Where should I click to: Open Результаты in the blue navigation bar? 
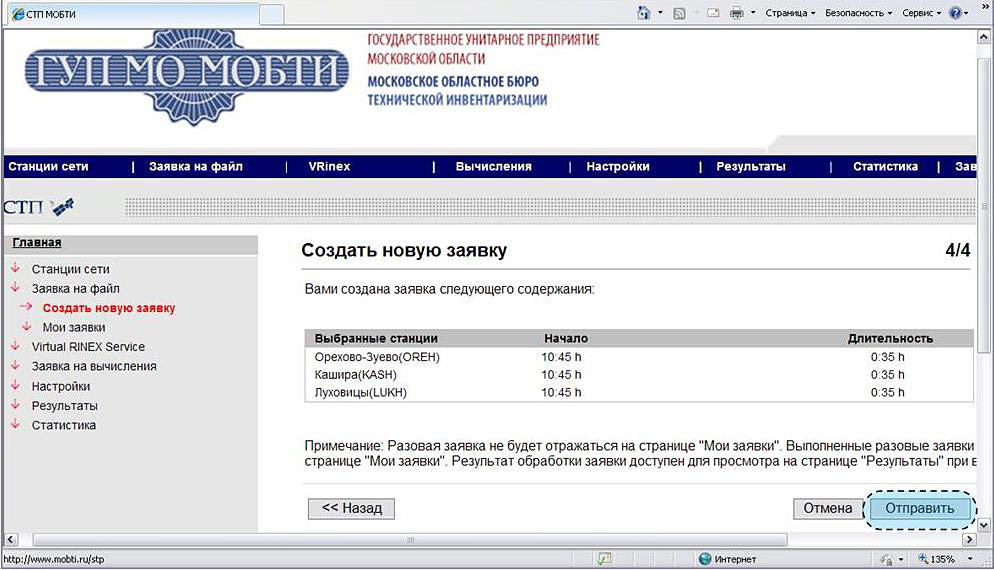751,167
